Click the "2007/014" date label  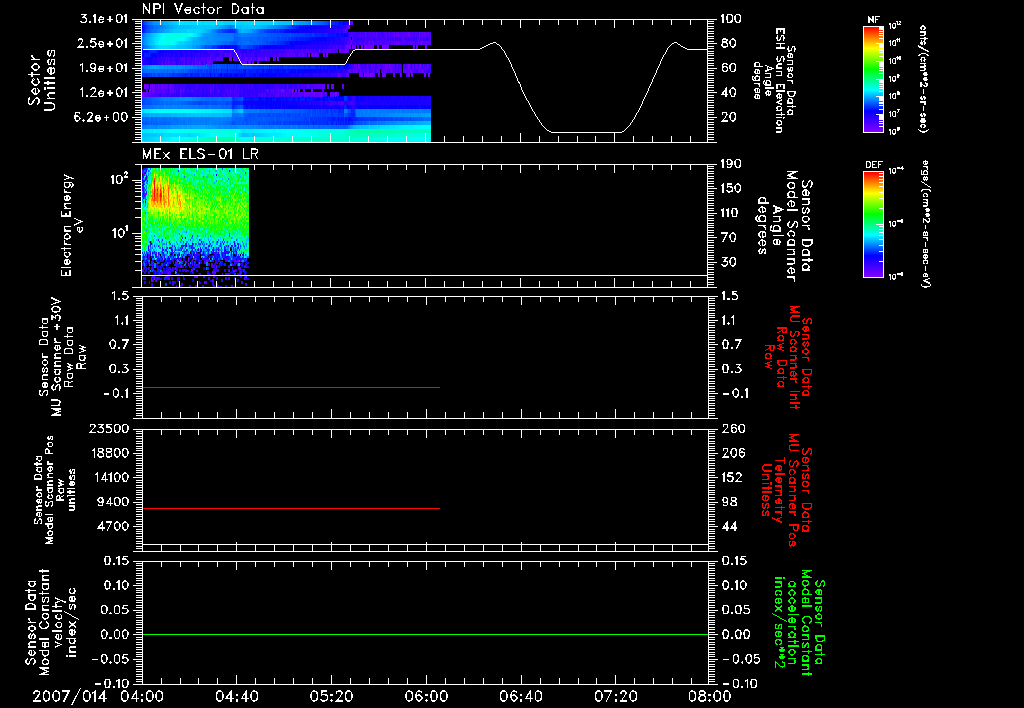pyautogui.click(x=69, y=697)
